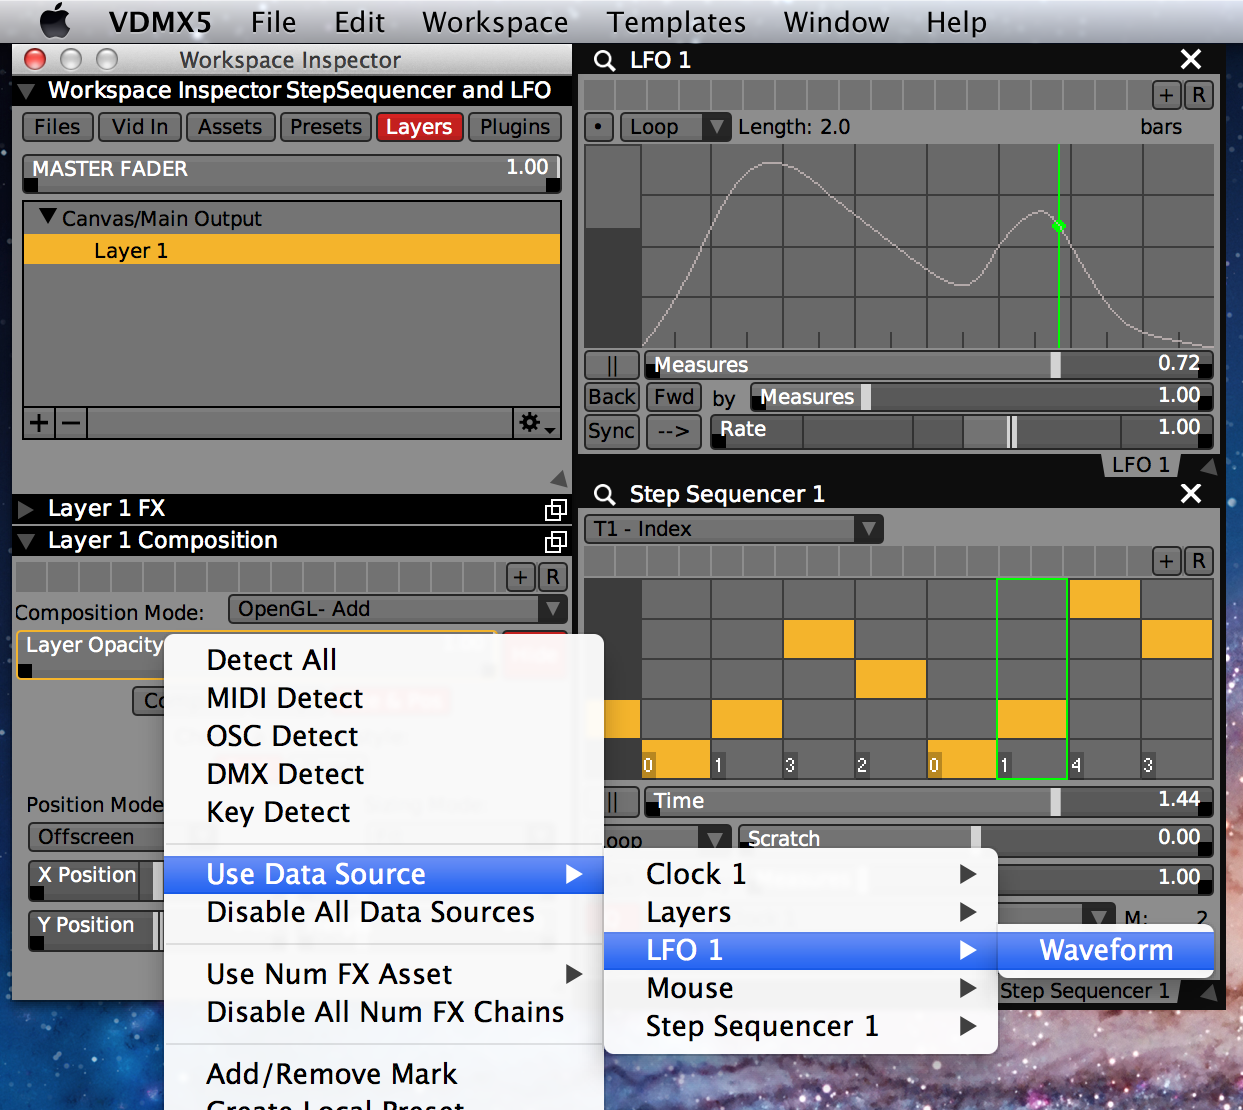Click the Sync button in LFO 1

pyautogui.click(x=612, y=431)
